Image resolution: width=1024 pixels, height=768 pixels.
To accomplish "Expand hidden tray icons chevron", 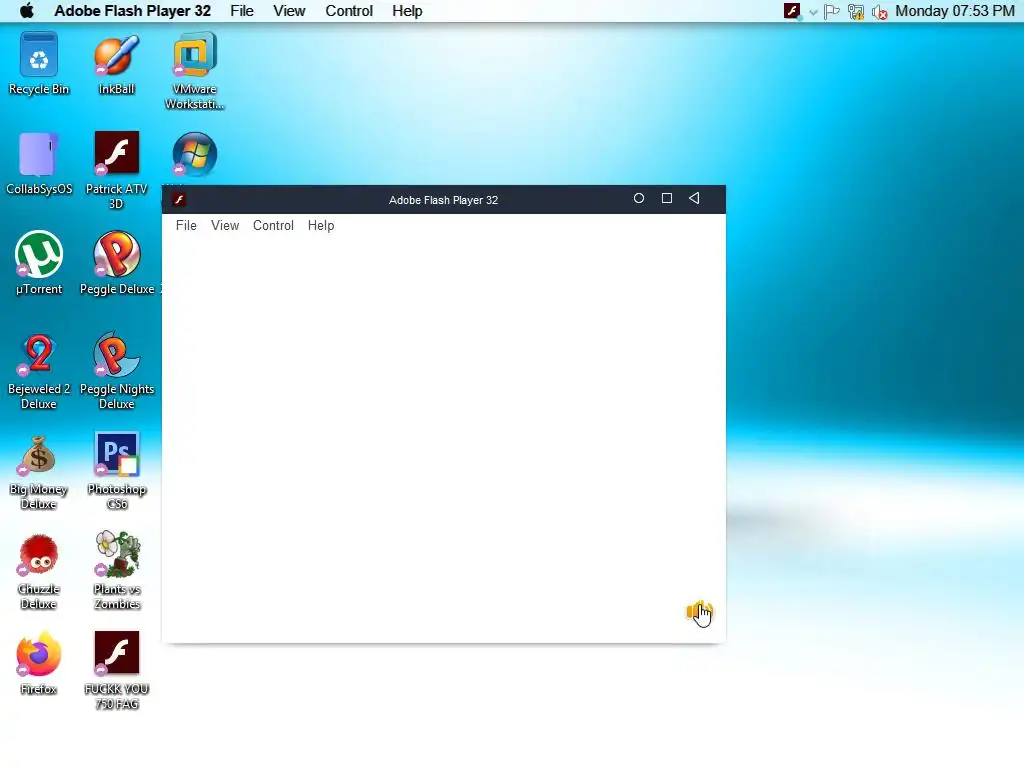I will 813,12.
